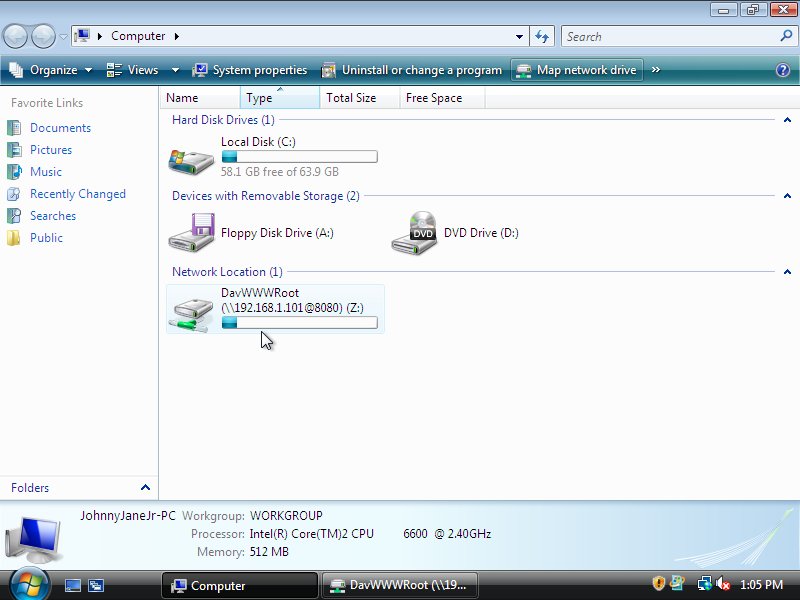
Task: Open the Recently Changed favorite link
Action: point(77,194)
